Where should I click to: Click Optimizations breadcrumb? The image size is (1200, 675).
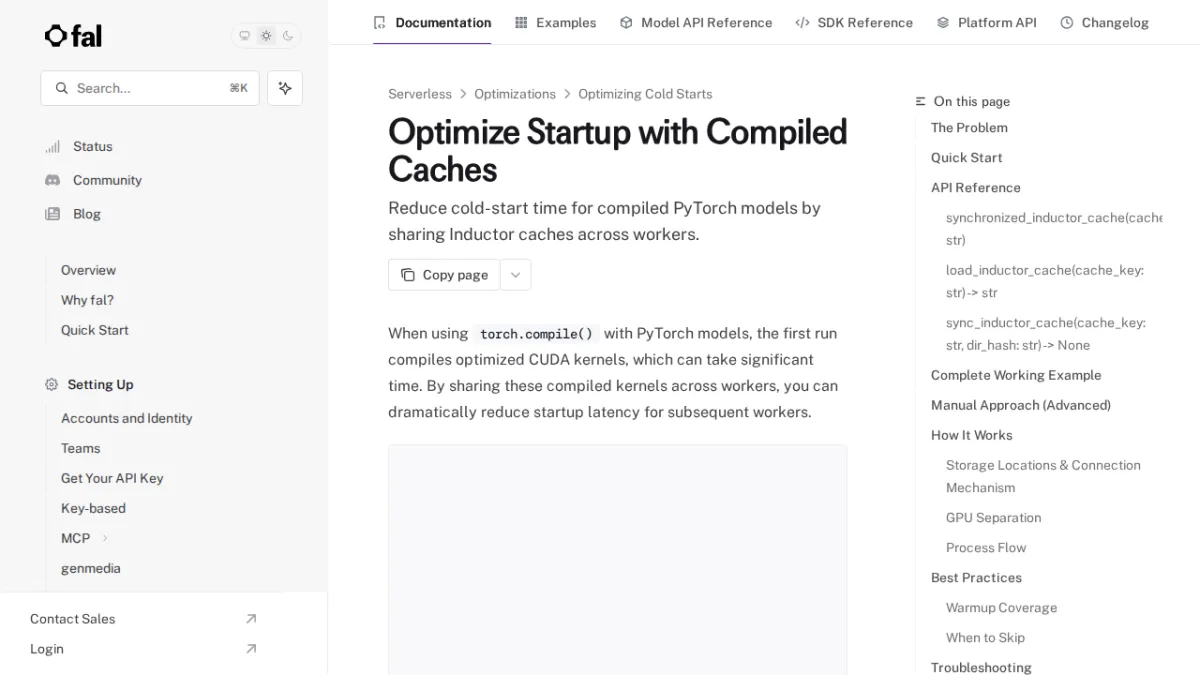coord(515,94)
